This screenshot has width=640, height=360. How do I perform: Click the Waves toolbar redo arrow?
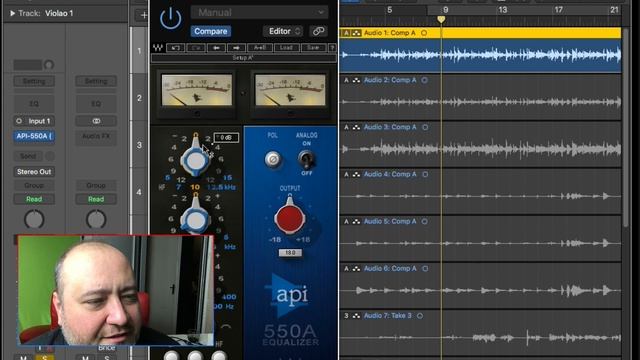click(x=196, y=48)
